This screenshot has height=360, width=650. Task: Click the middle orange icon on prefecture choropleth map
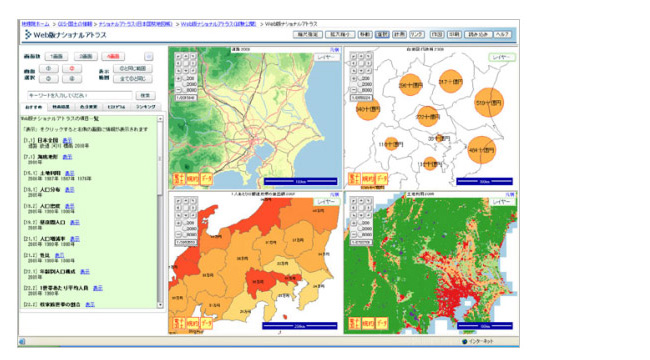[193, 323]
